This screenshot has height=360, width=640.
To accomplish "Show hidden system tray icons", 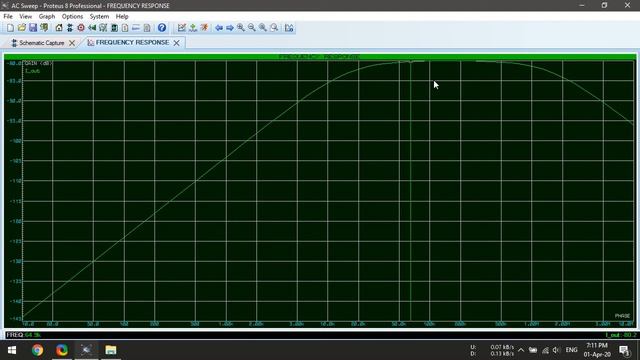I will (x=521, y=350).
